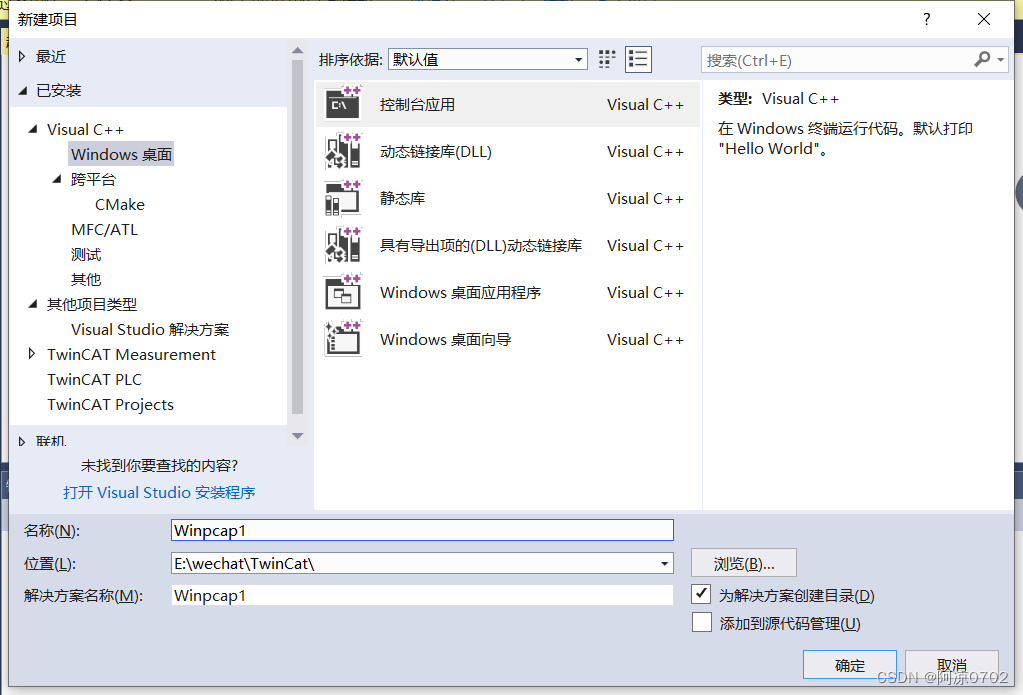
Task: Click tree panel scroll down arrow
Action: (298, 436)
